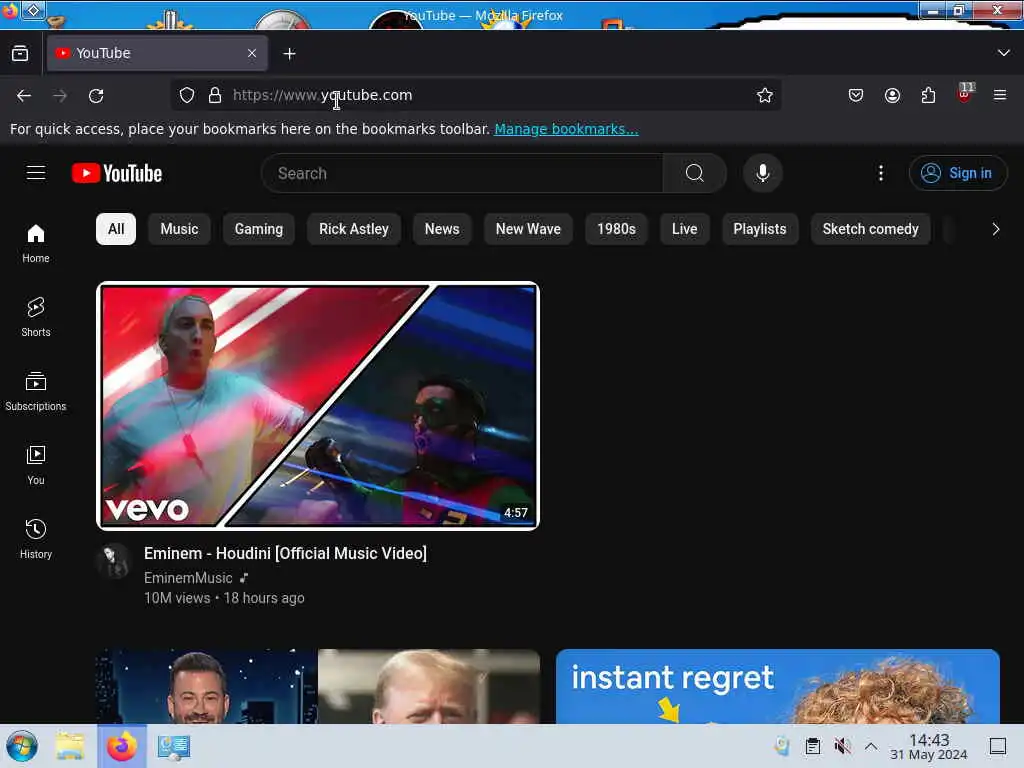Image resolution: width=1024 pixels, height=768 pixels.
Task: Open Save to Pocket icon
Action: (856, 95)
